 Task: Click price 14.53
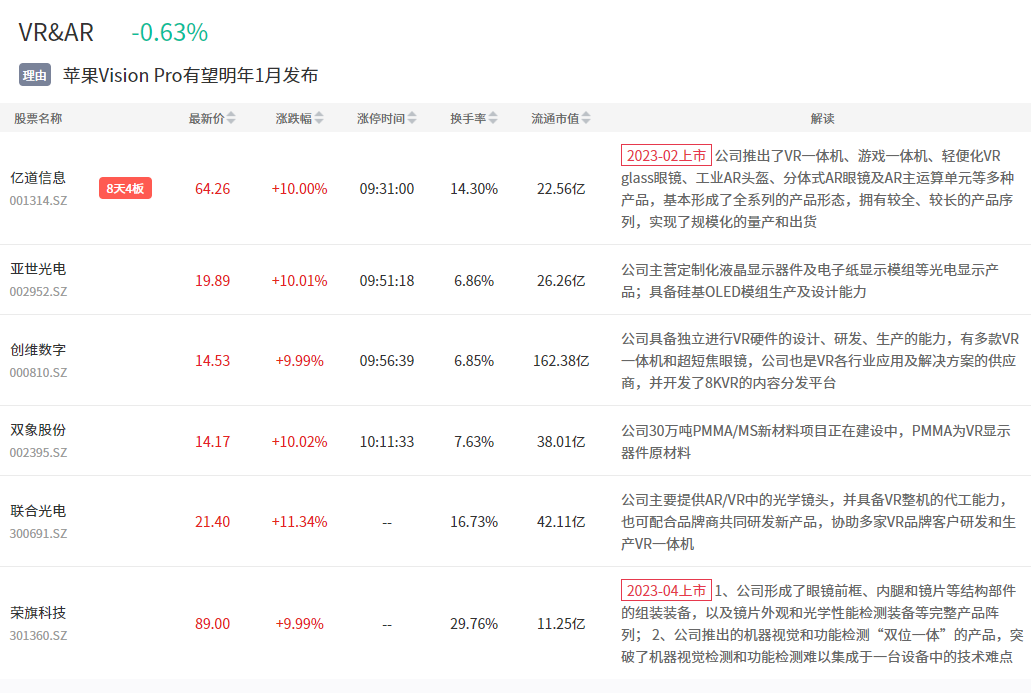tap(212, 361)
